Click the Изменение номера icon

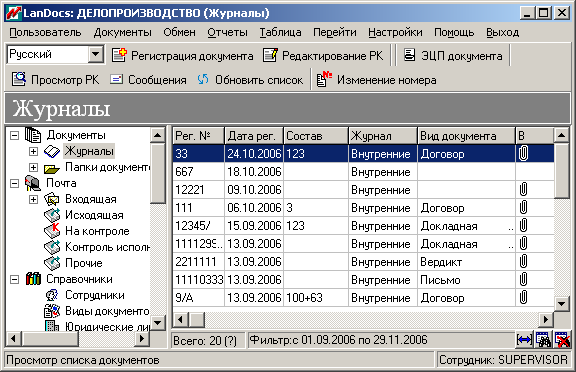click(x=324, y=79)
